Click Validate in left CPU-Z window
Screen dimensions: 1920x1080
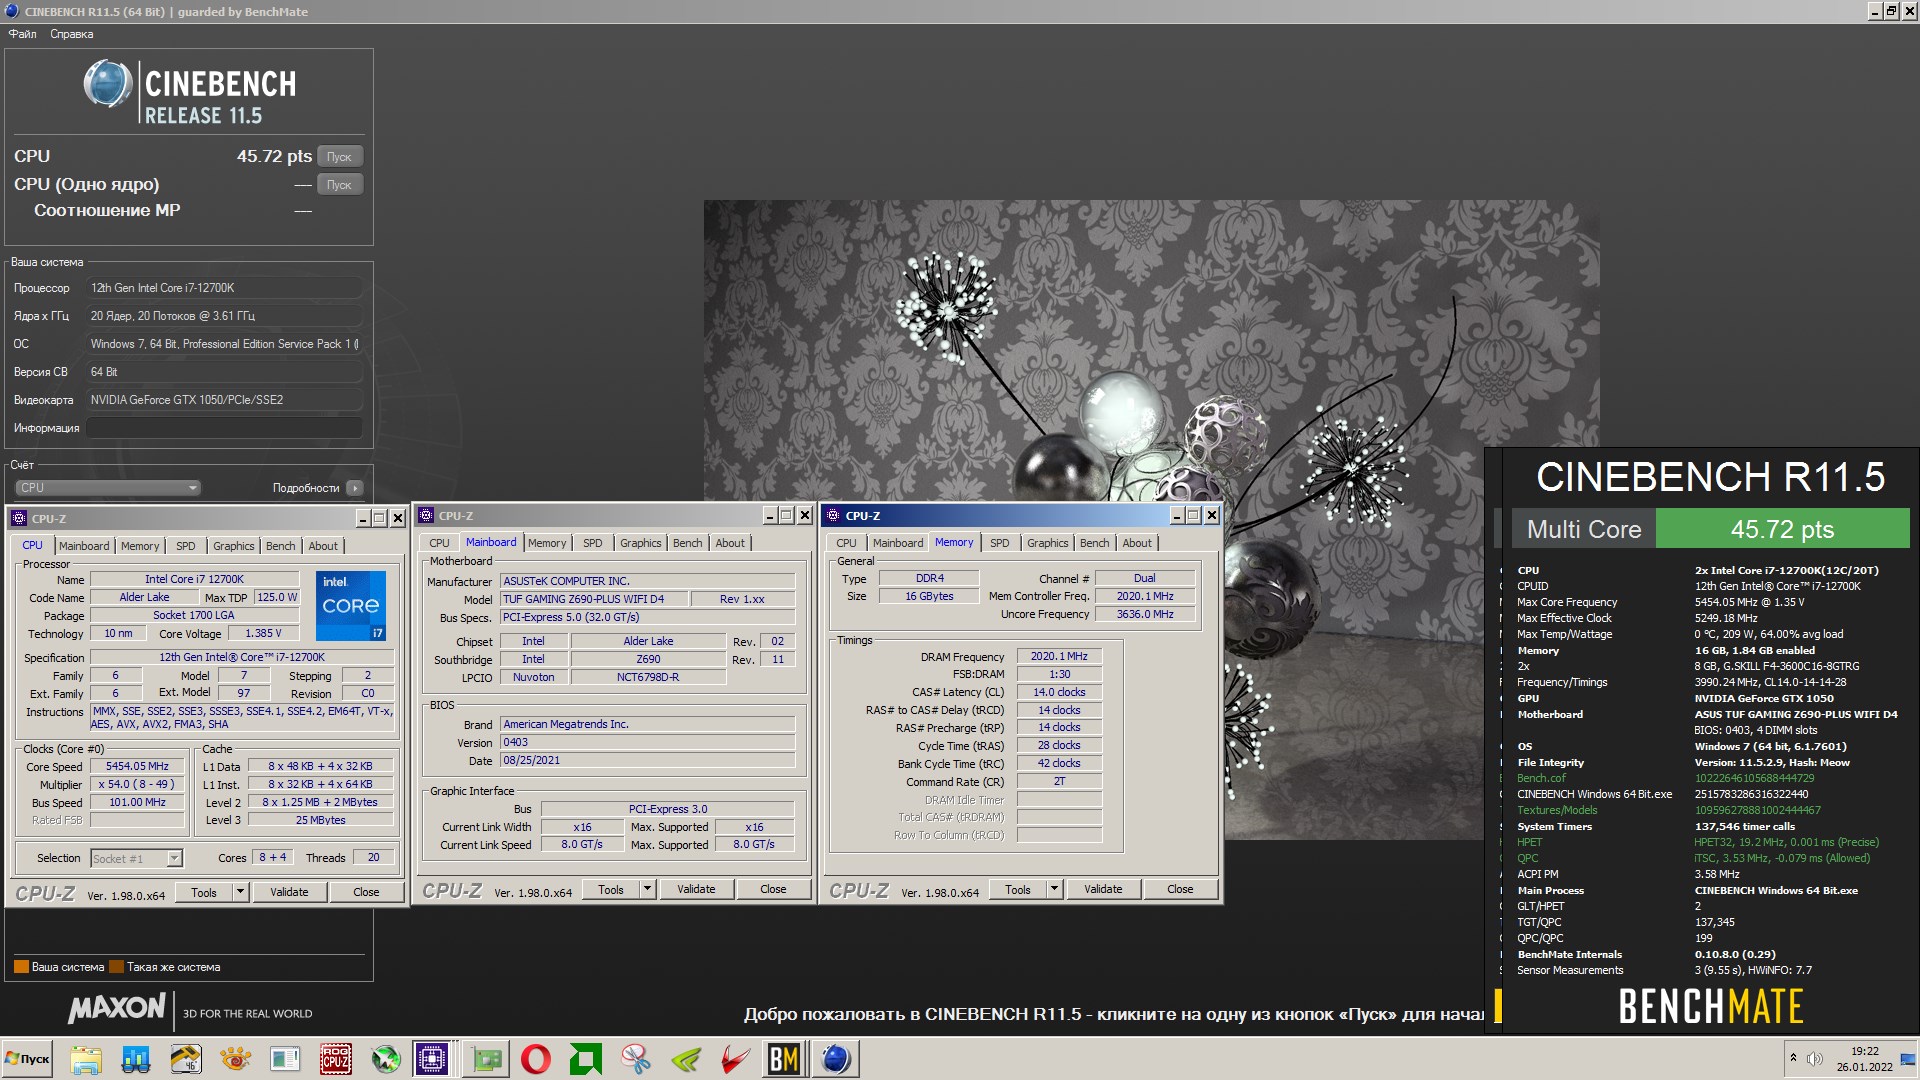click(x=289, y=893)
